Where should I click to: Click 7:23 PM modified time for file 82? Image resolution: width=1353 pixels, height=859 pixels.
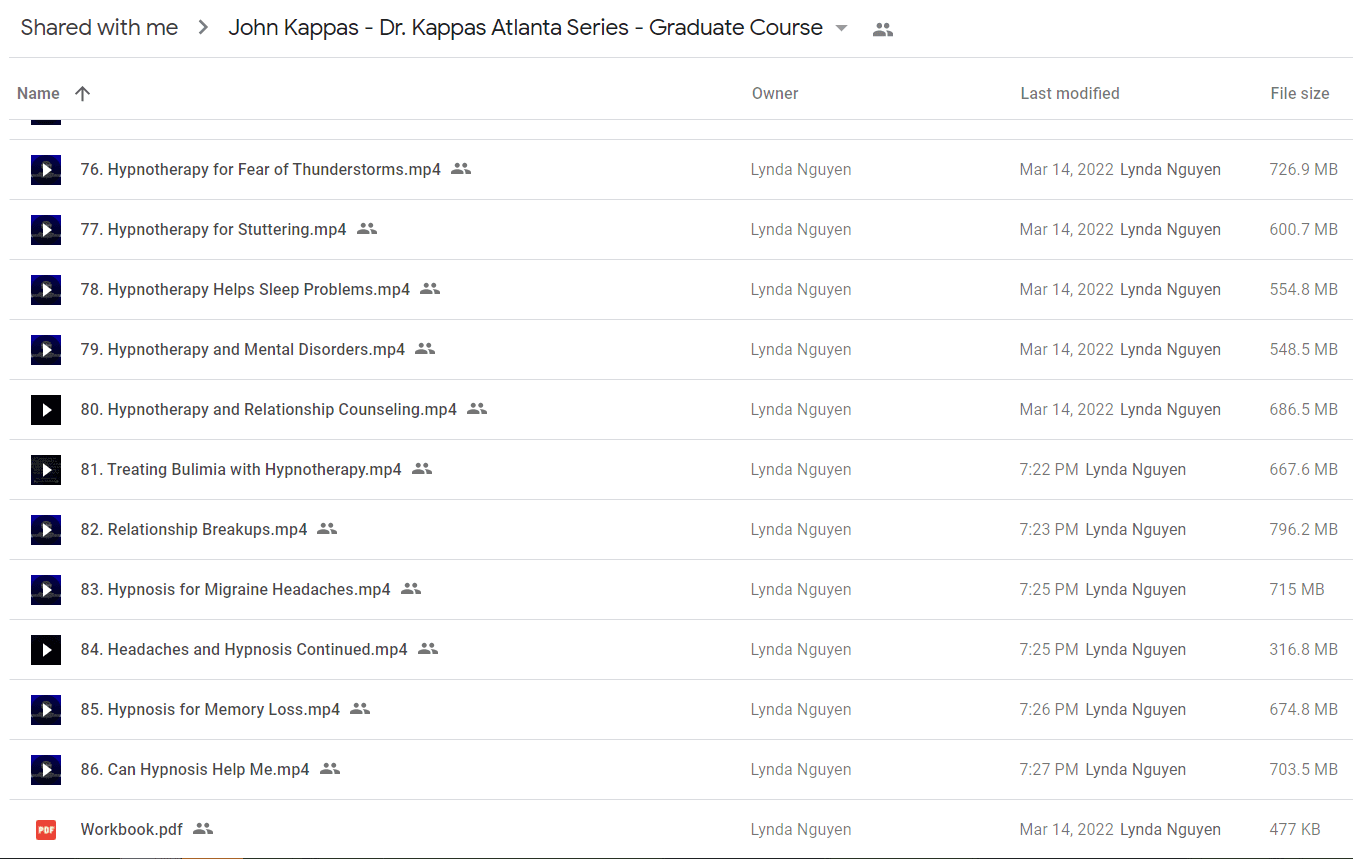pos(1049,530)
